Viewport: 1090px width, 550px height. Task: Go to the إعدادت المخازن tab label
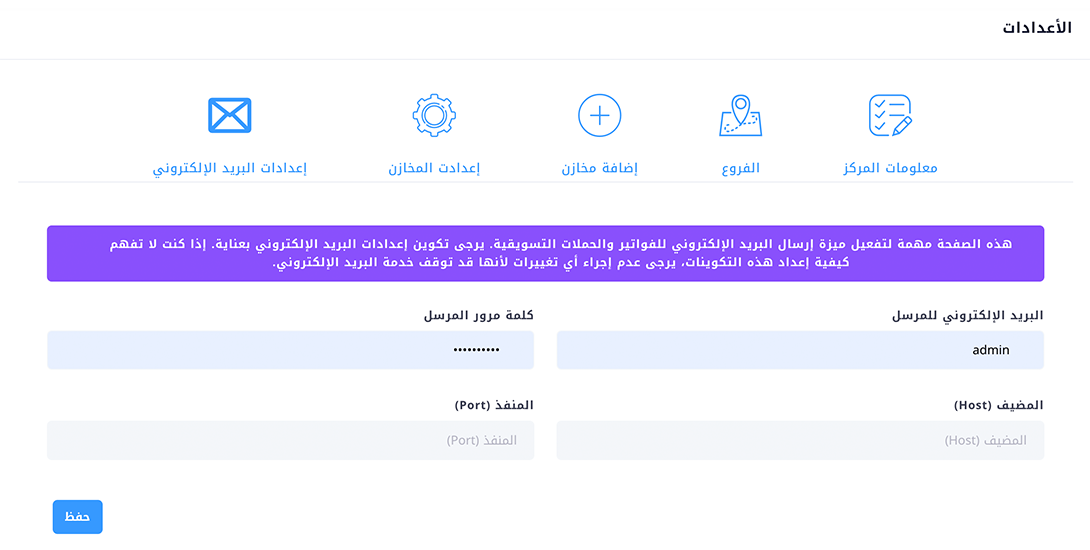click(x=434, y=168)
